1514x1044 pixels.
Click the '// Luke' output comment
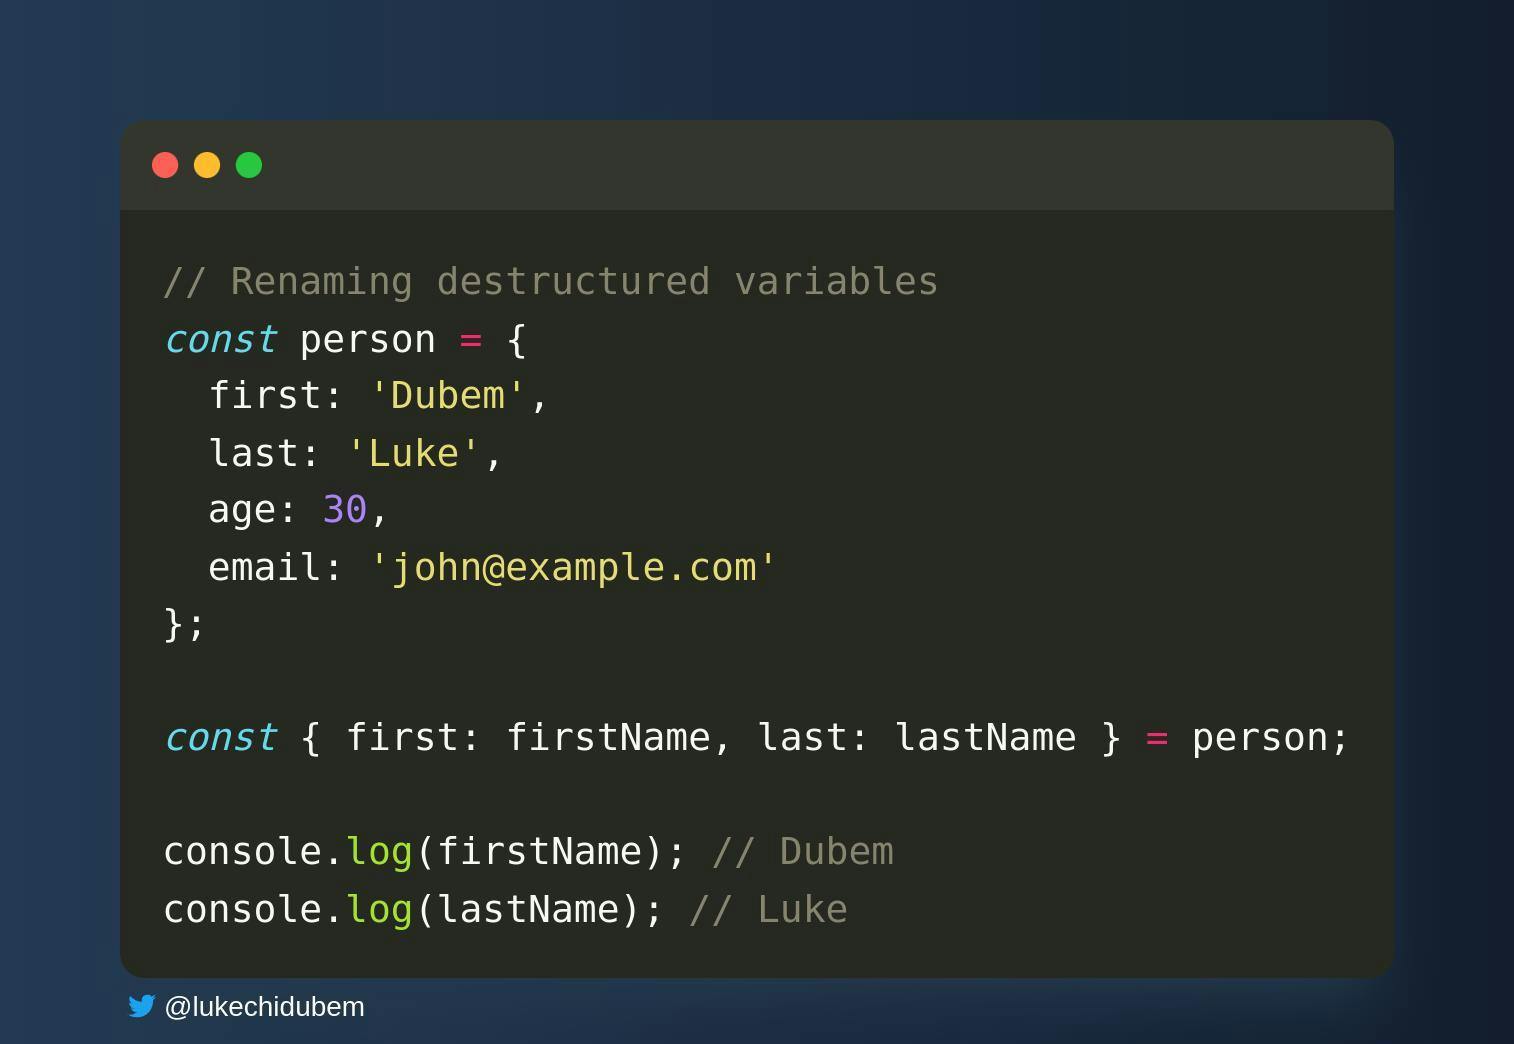tap(768, 910)
